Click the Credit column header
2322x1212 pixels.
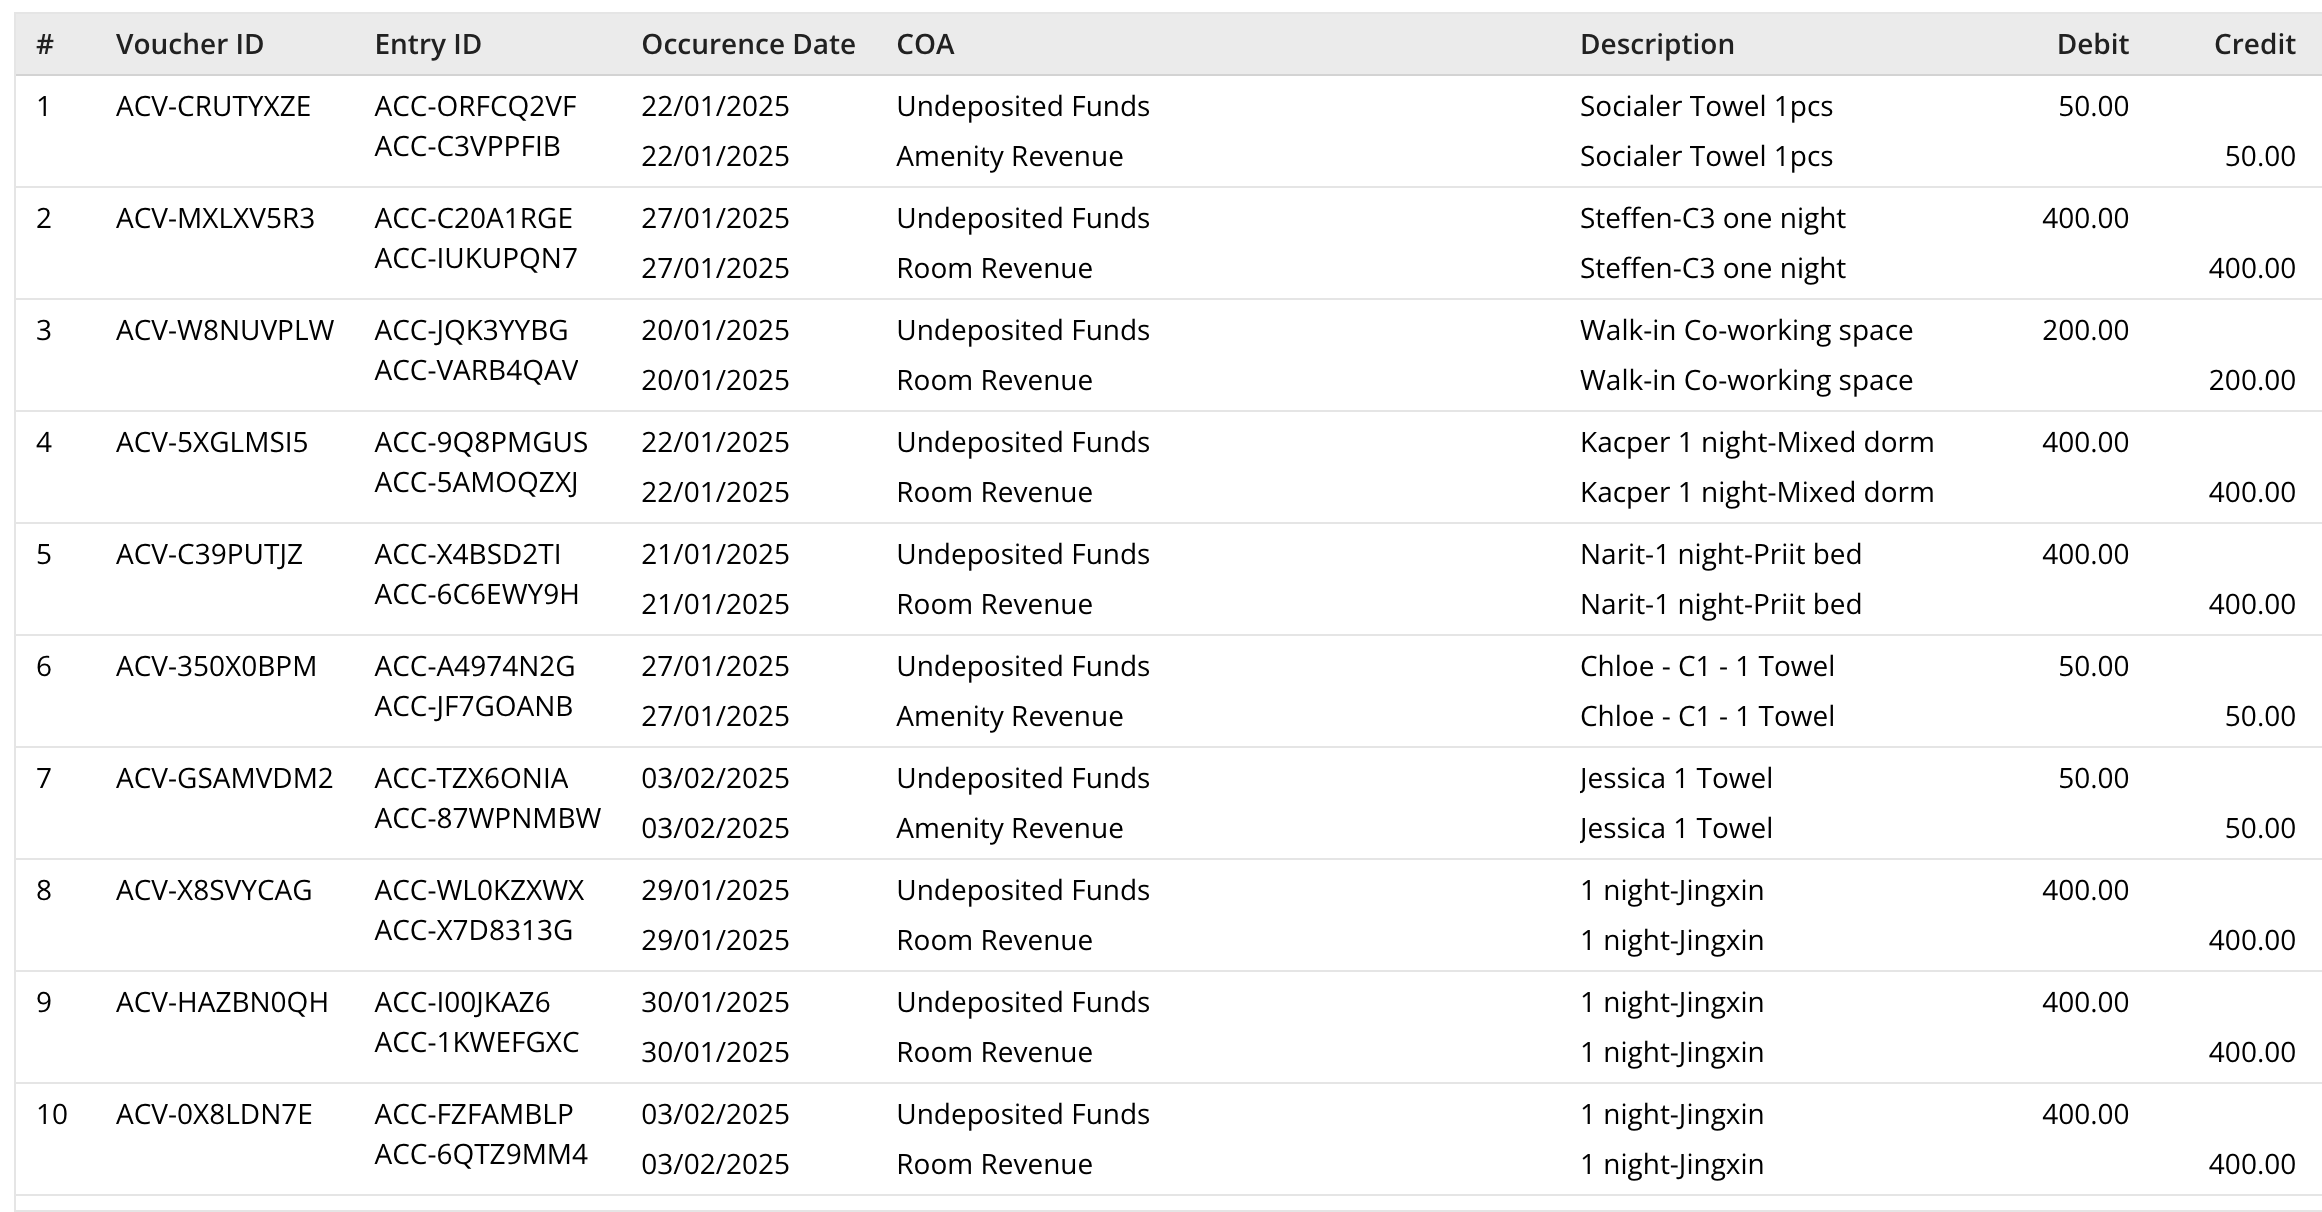[x=2253, y=44]
